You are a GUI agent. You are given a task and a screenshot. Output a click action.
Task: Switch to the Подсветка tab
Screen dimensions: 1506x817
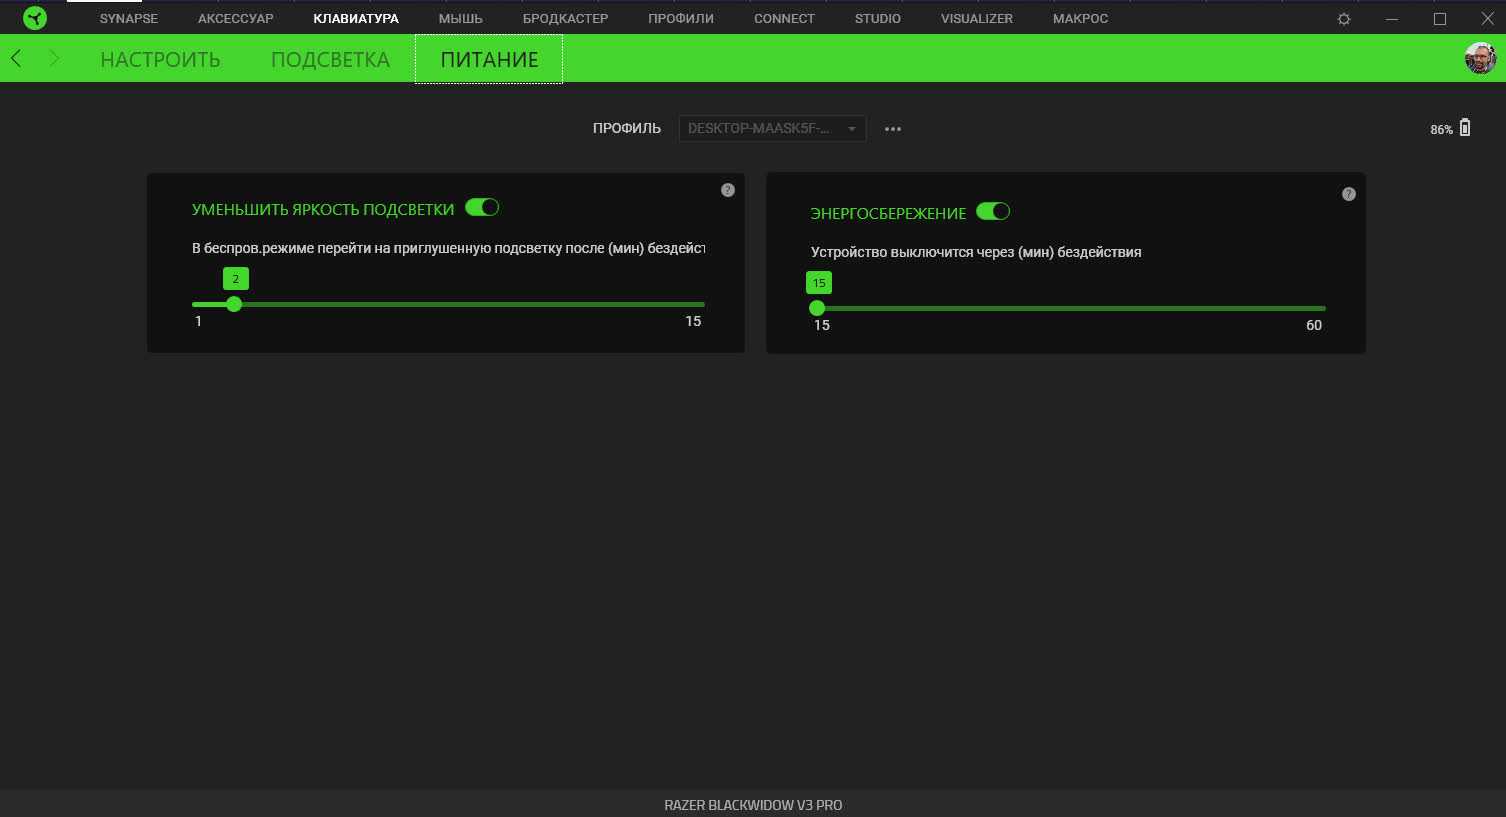click(330, 59)
